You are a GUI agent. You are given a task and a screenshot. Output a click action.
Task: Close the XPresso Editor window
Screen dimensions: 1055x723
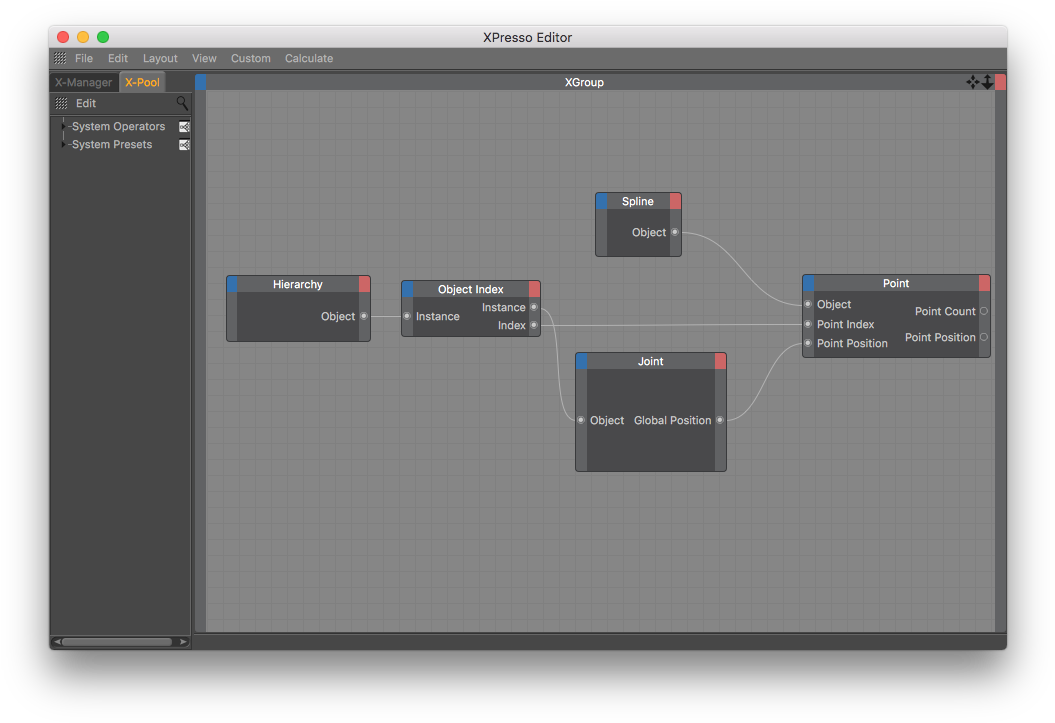(x=63, y=37)
